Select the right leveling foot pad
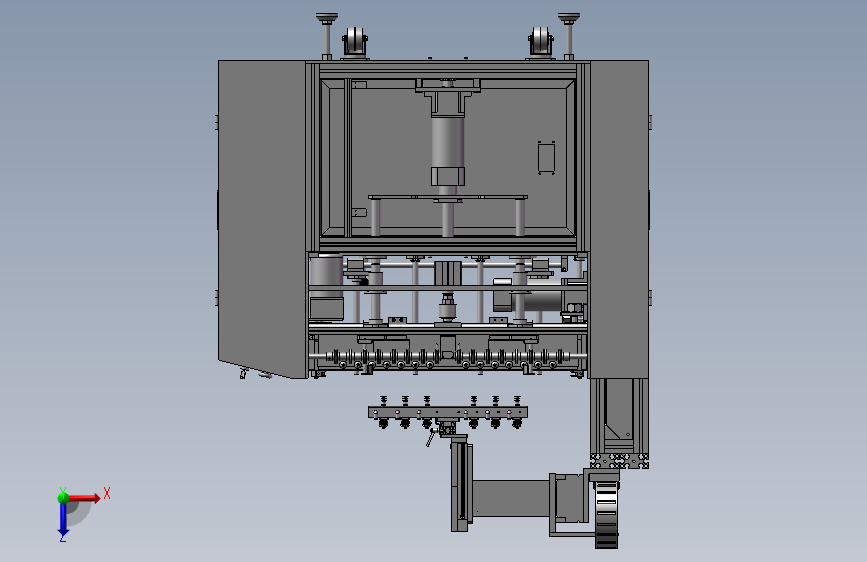Screen dimensions: 867x562 click(x=569, y=18)
